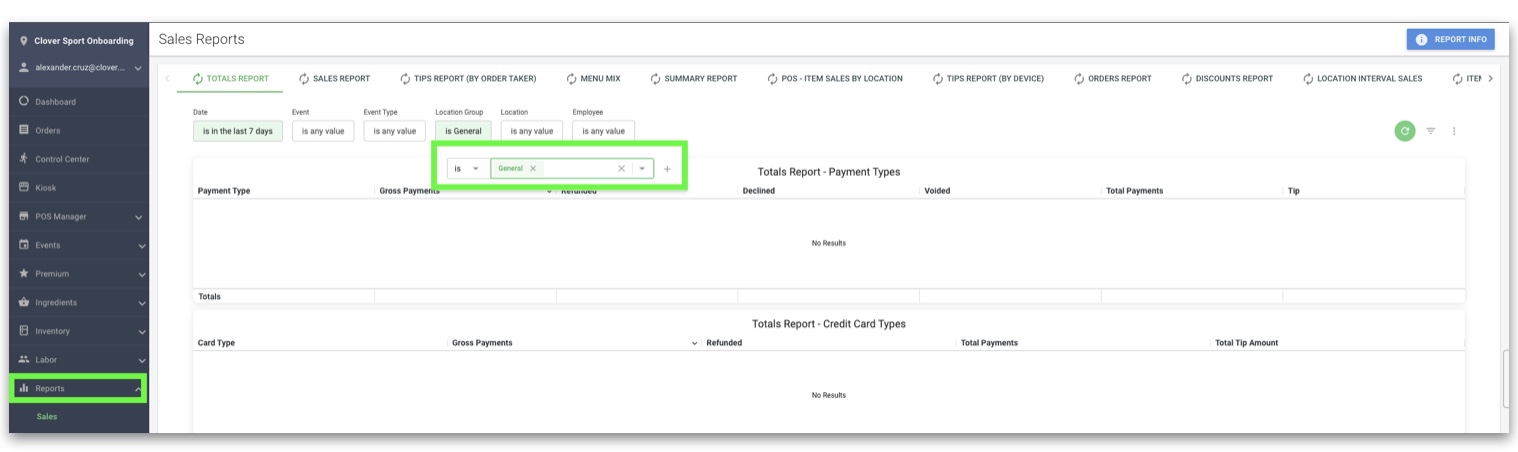Remove the General chip from the filter
This screenshot has width=1518, height=452.
(533, 169)
